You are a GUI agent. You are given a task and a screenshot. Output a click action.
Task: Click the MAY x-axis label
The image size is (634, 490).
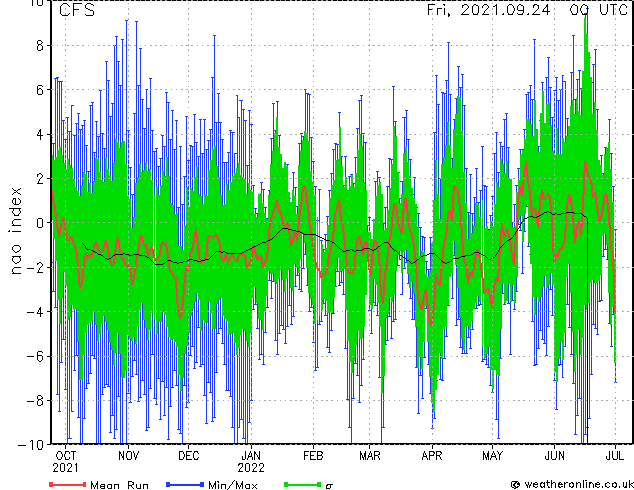coord(492,456)
